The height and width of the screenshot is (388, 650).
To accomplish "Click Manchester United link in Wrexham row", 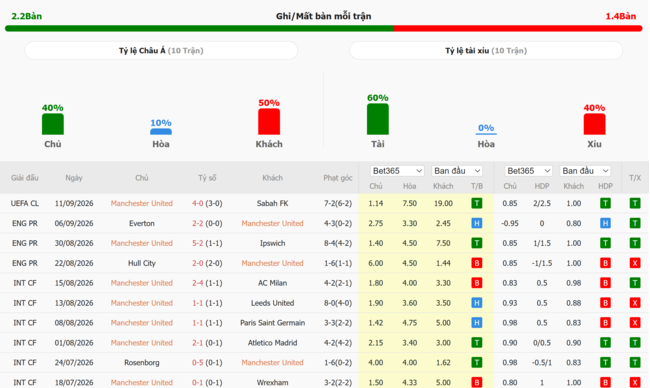I will (141, 383).
